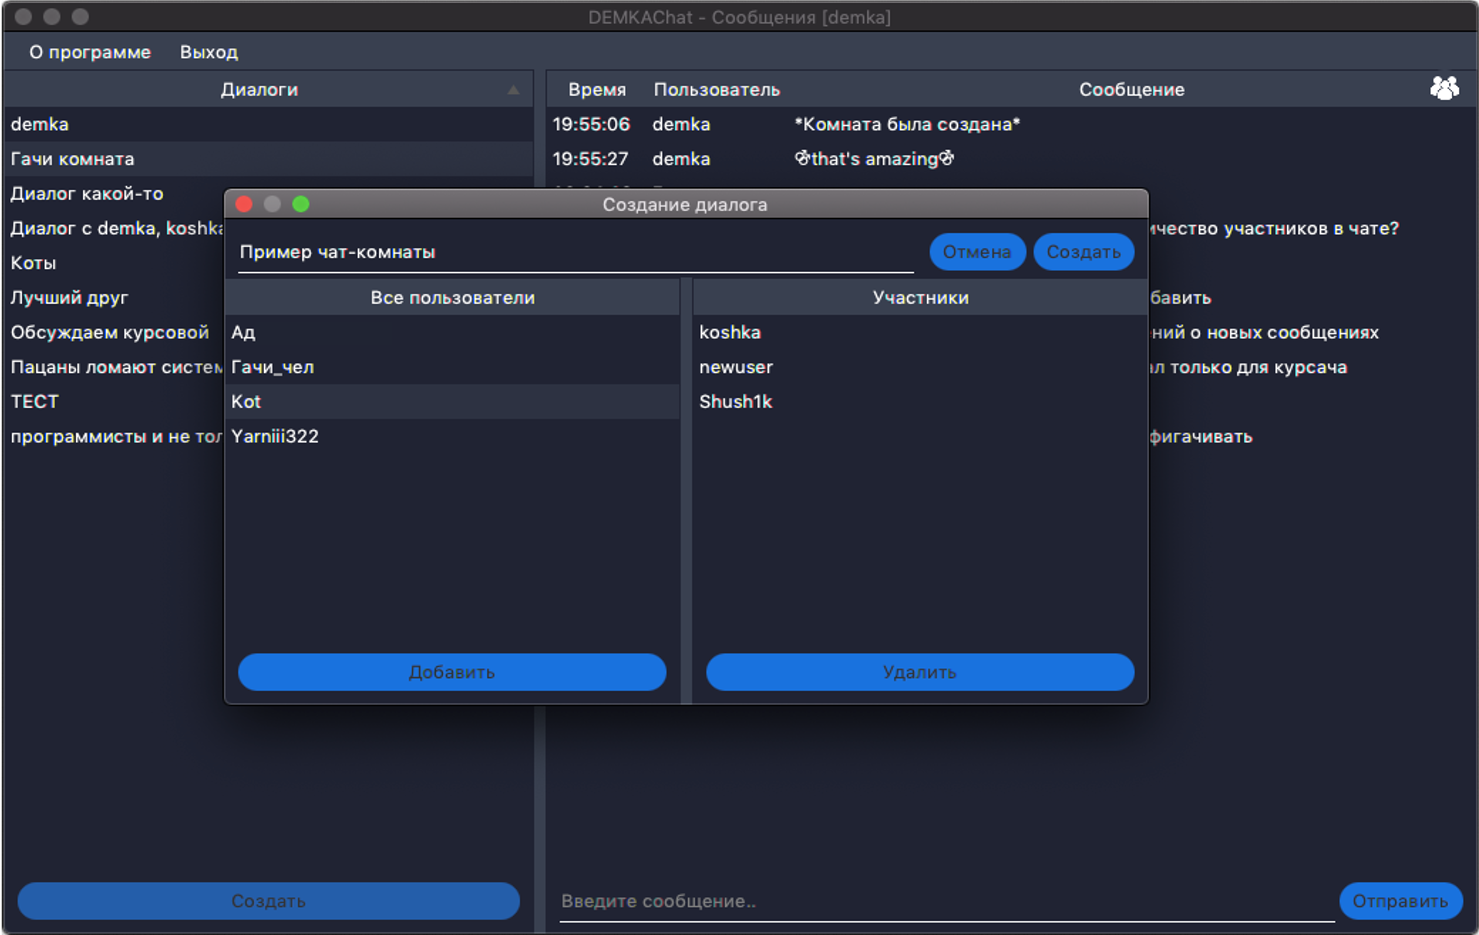1479x935 pixels.
Task: Select participant newuser
Action: pos(736,367)
